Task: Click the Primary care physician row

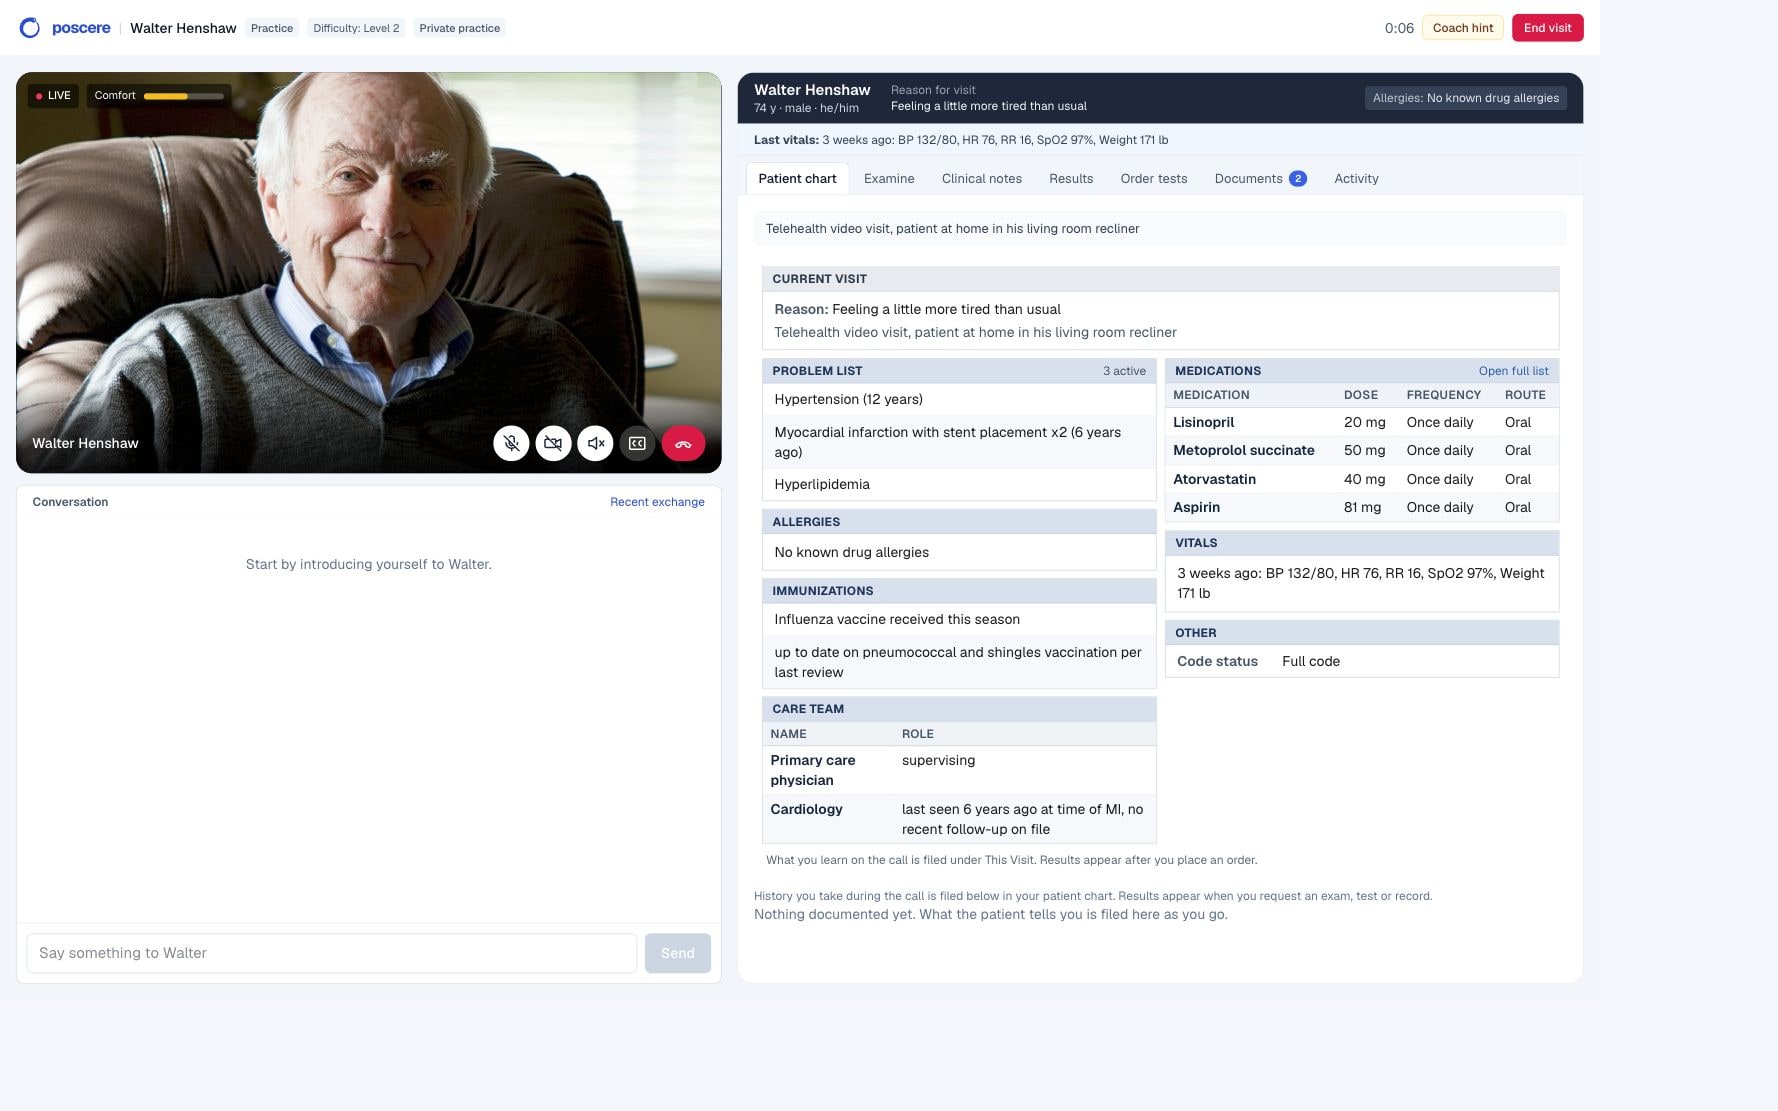Action: (x=959, y=770)
